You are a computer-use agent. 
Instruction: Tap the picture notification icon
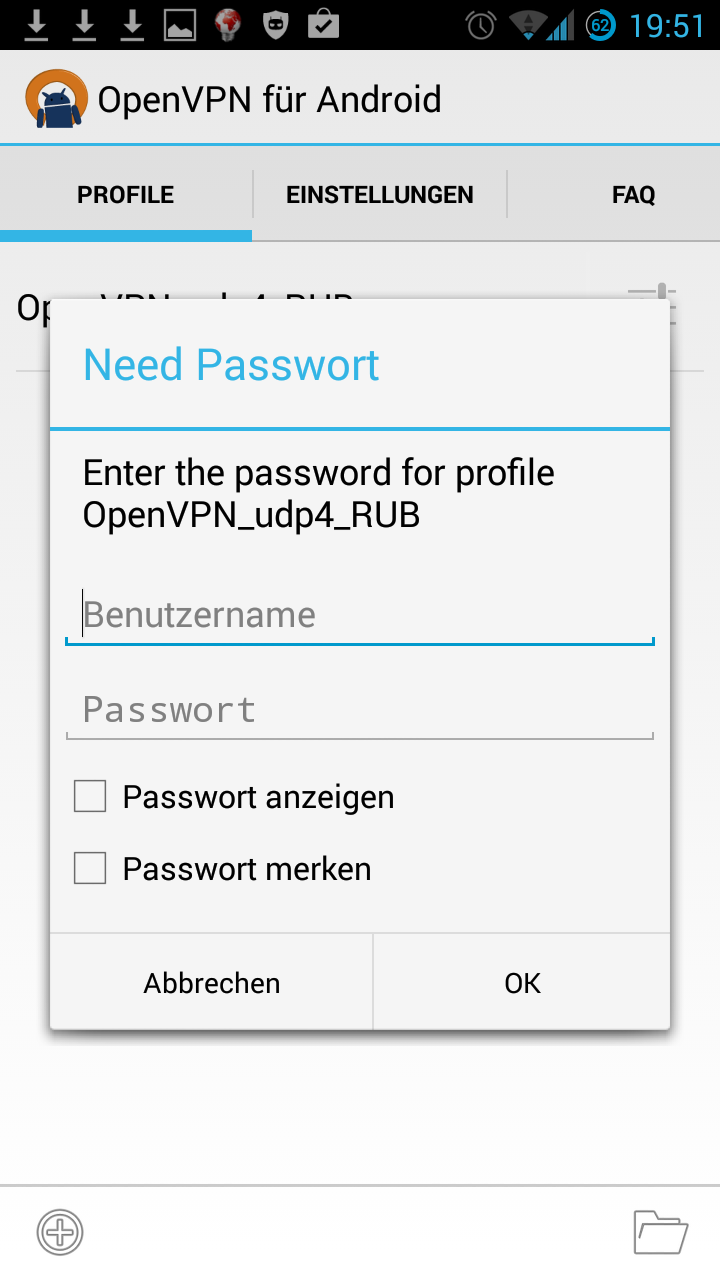click(x=180, y=25)
